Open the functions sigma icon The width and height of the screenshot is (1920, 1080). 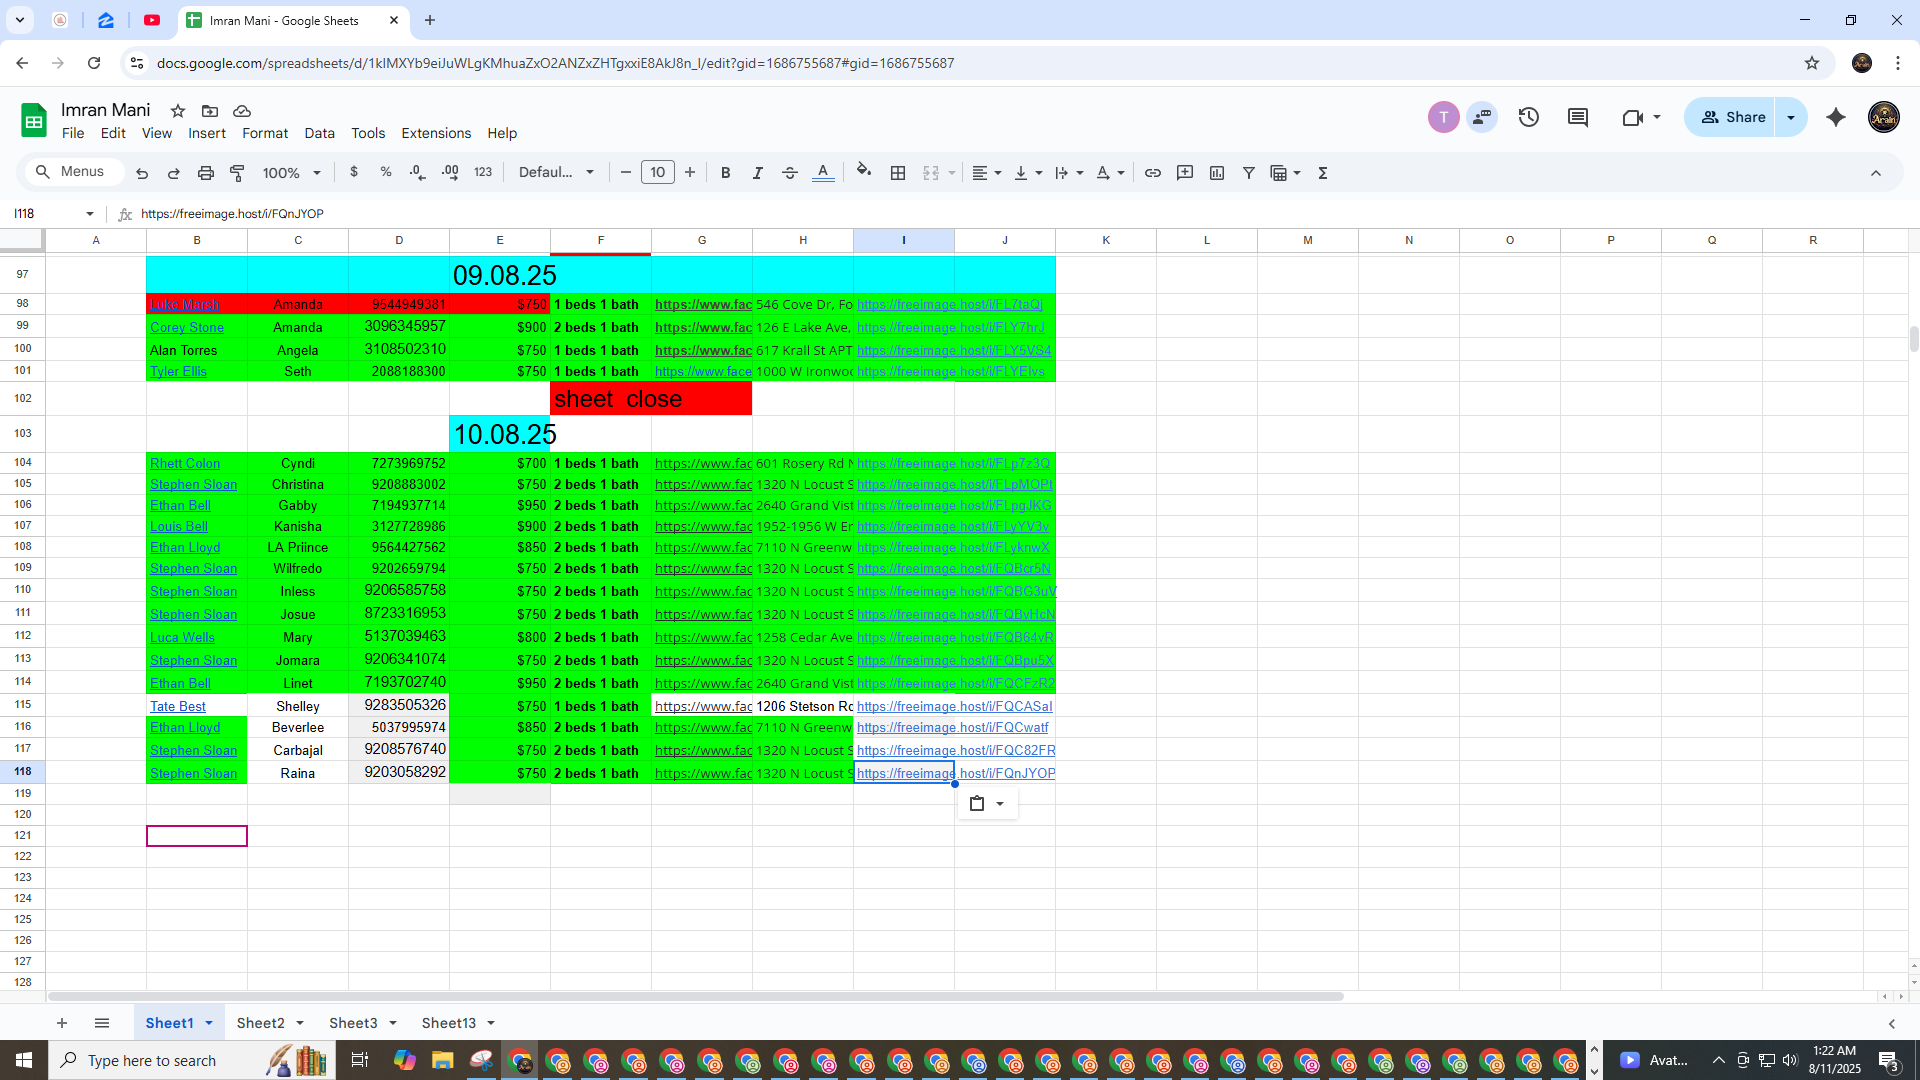1322,173
